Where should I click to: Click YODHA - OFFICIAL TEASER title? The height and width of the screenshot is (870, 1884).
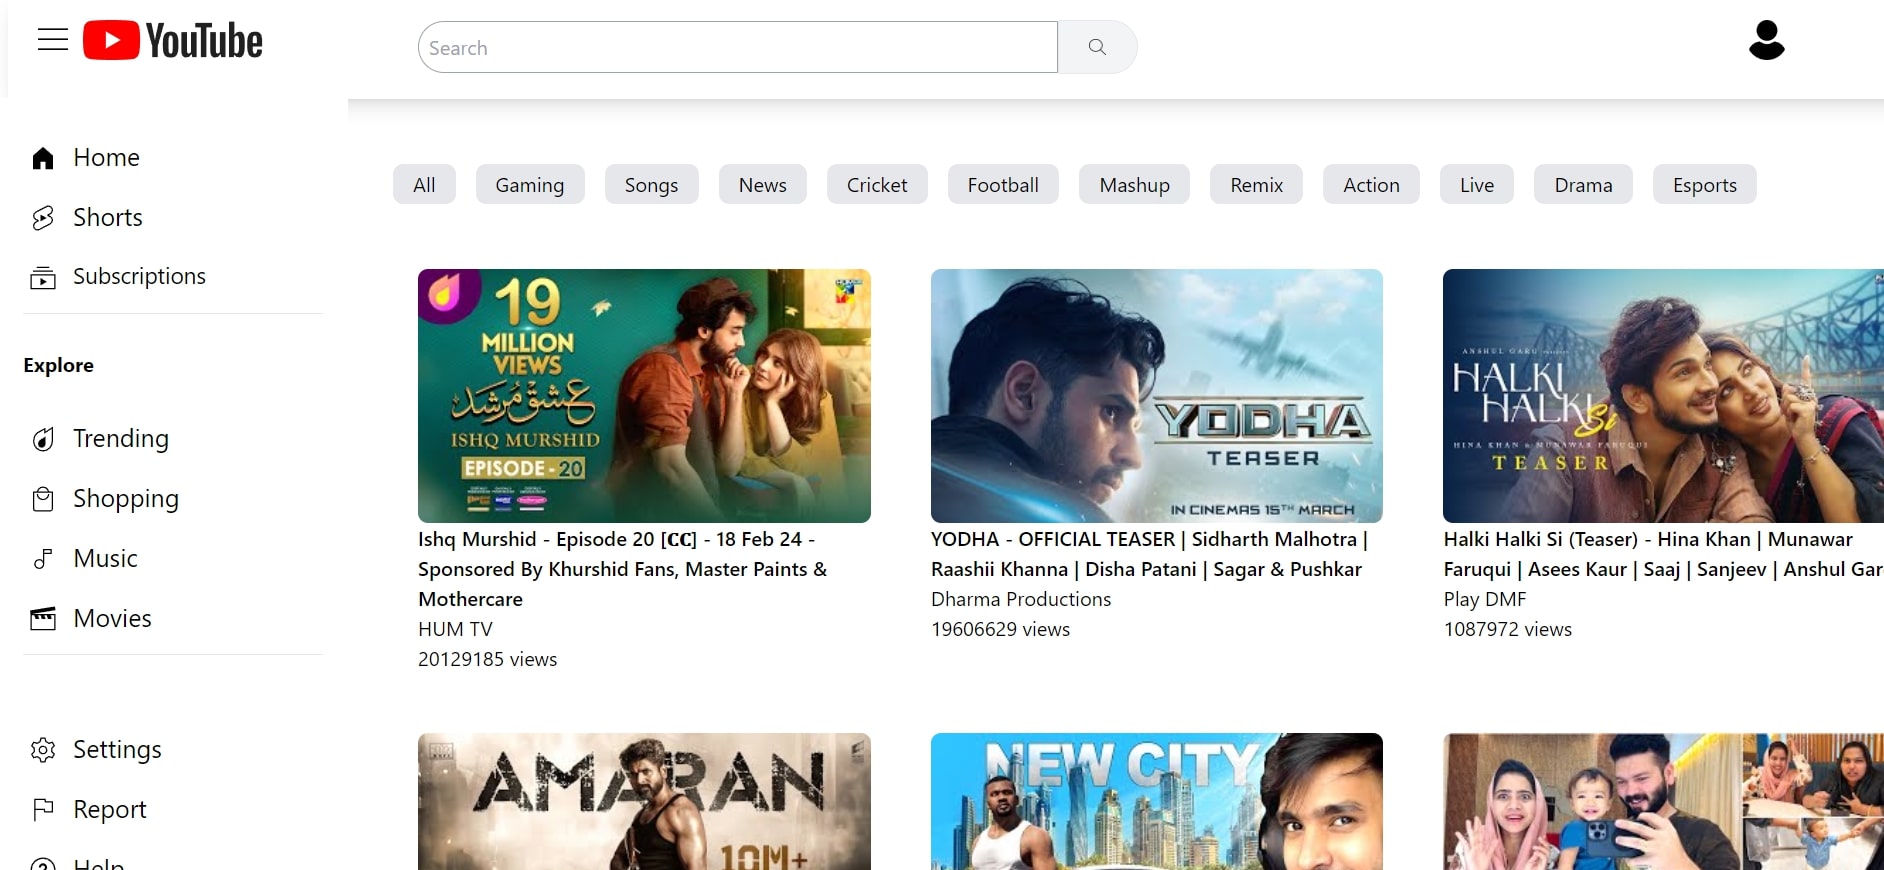[1149, 554]
